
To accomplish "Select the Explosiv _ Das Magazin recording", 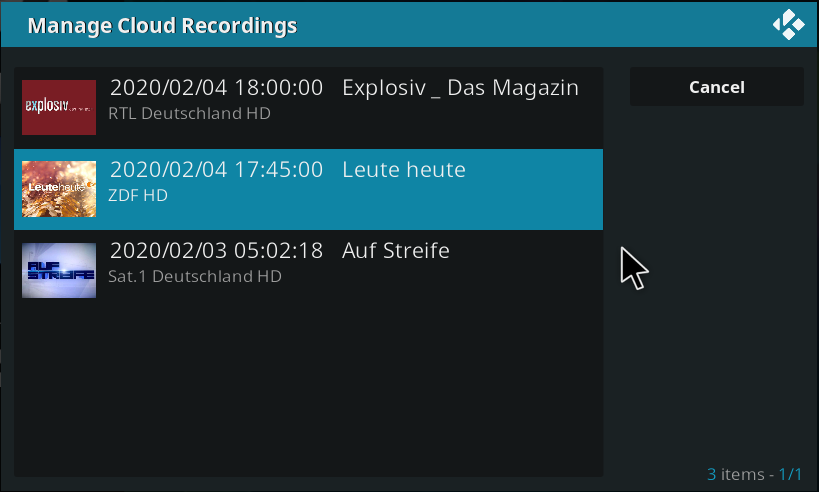I will tap(460, 88).
